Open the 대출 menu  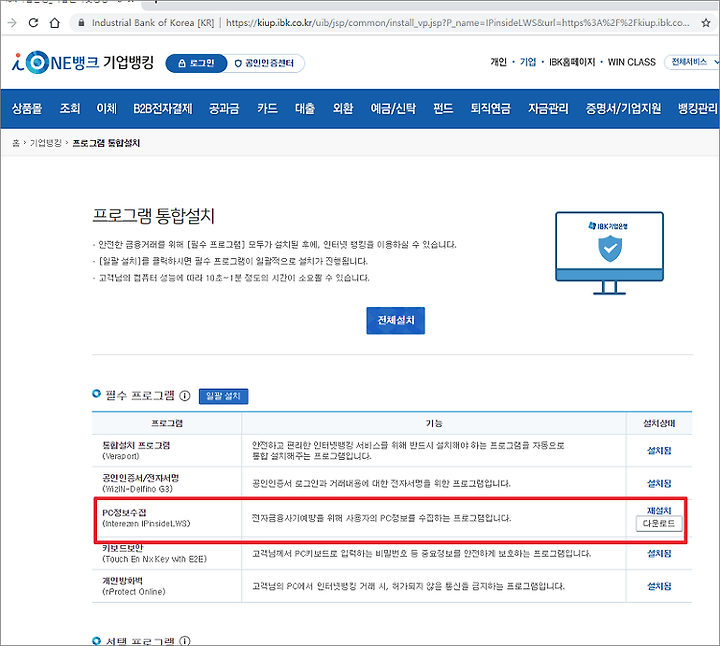coord(305,109)
